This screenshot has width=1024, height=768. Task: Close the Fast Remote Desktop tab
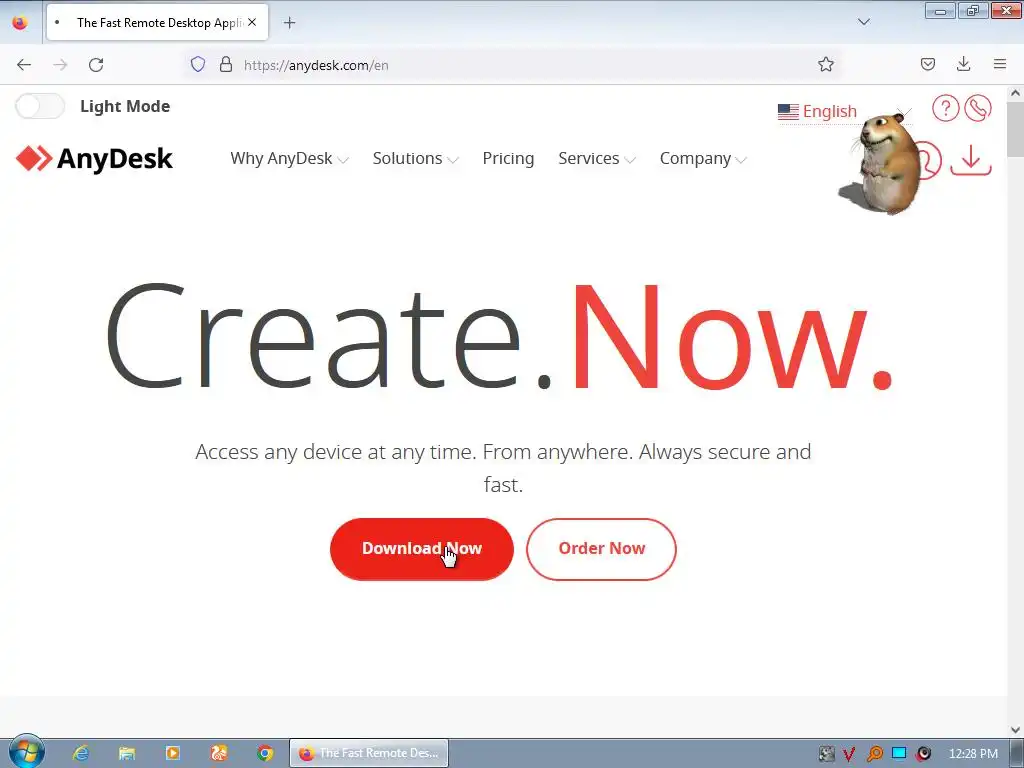pos(252,22)
